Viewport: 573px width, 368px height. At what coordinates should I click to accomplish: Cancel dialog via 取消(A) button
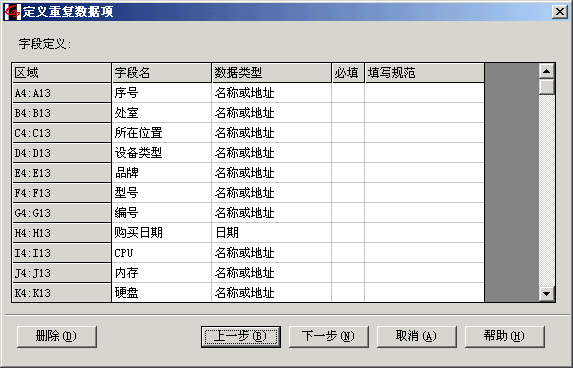pyautogui.click(x=417, y=336)
